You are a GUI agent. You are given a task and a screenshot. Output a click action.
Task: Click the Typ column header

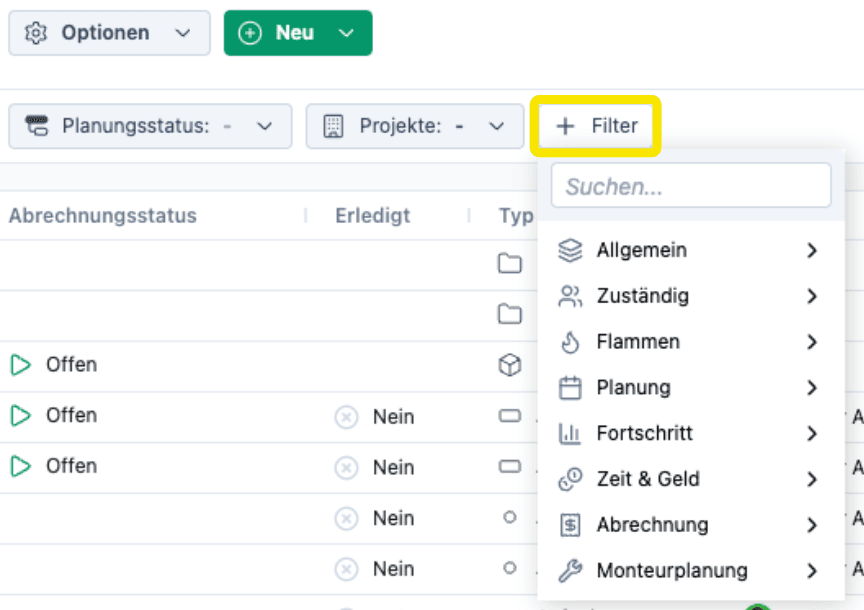[x=516, y=215]
